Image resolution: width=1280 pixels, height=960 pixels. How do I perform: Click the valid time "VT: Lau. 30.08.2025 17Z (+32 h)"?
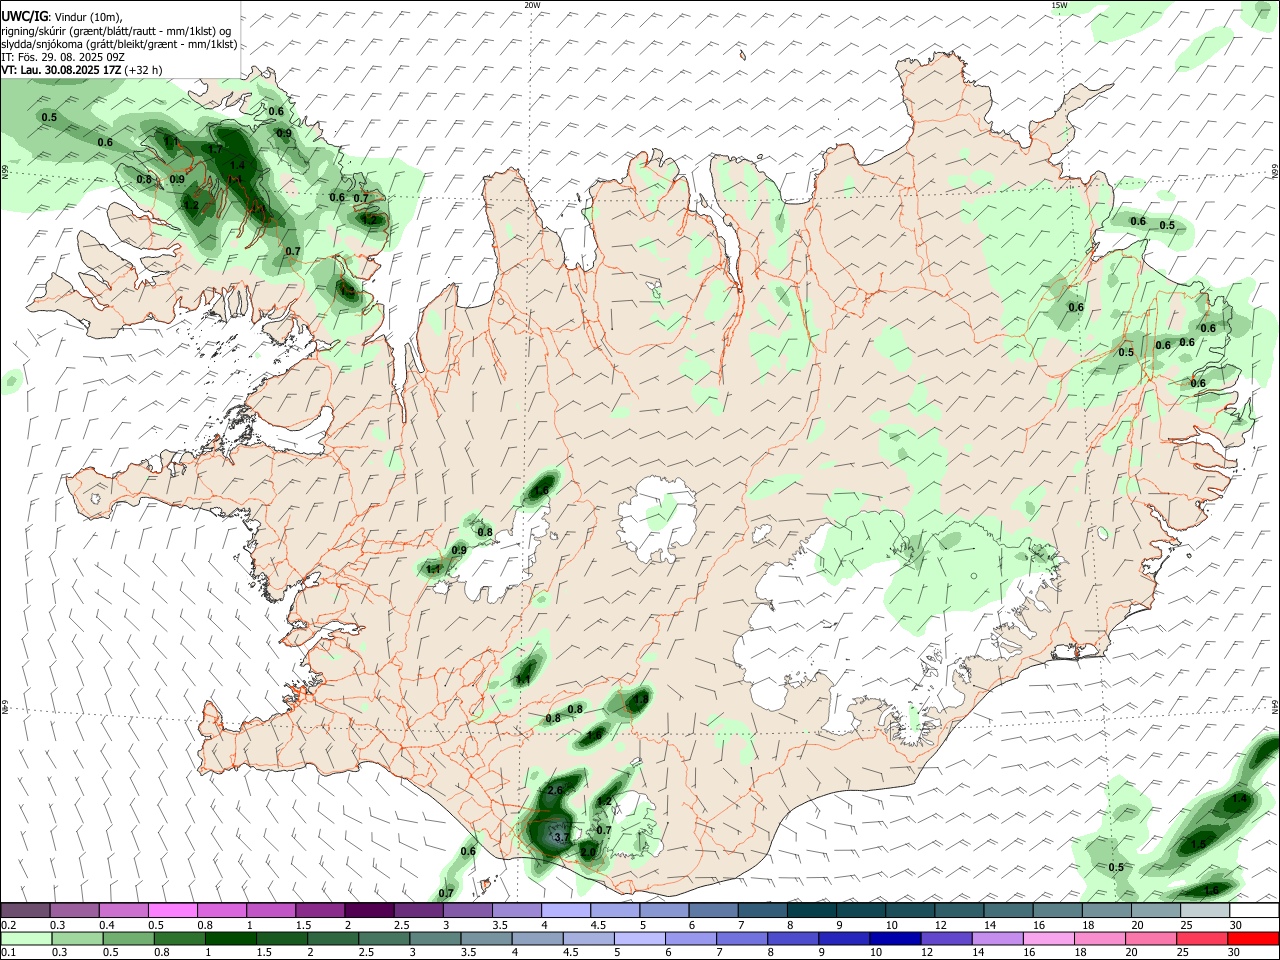pos(81,70)
